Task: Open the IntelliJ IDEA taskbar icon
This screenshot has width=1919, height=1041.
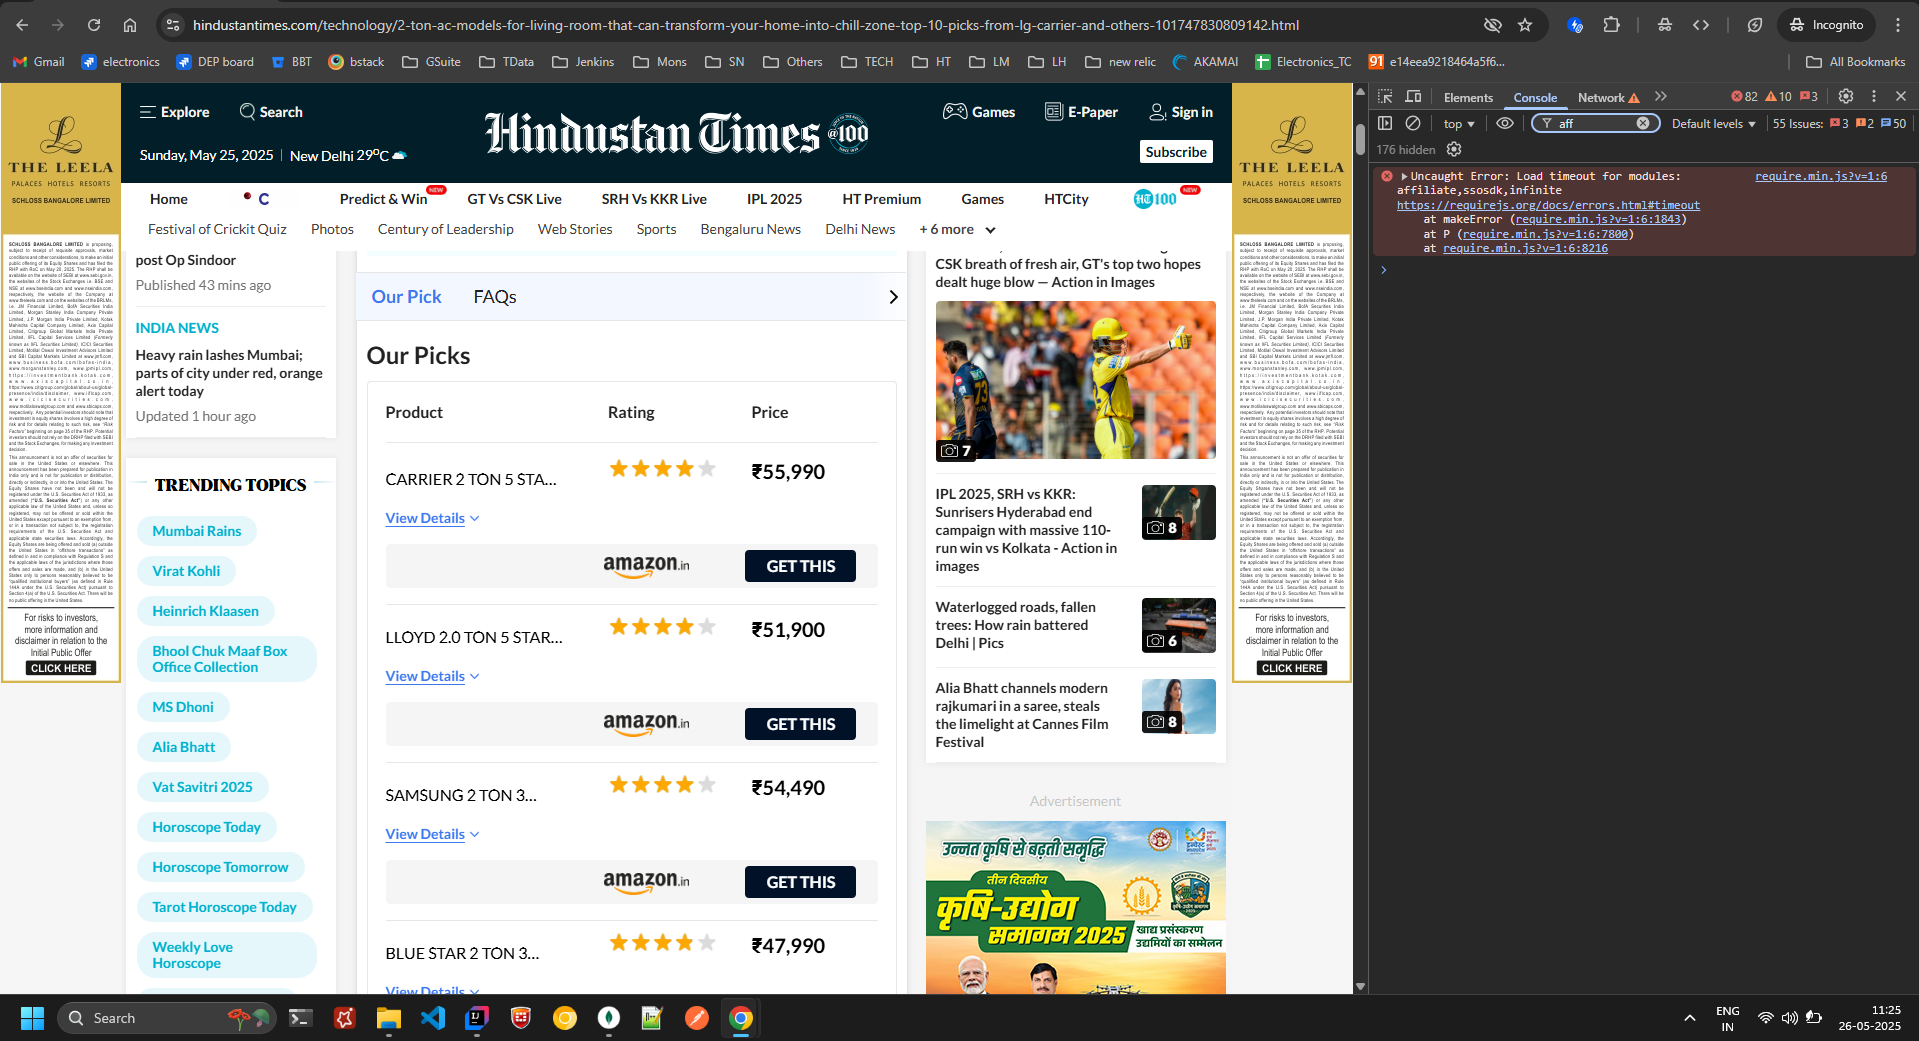Action: coord(477,1018)
